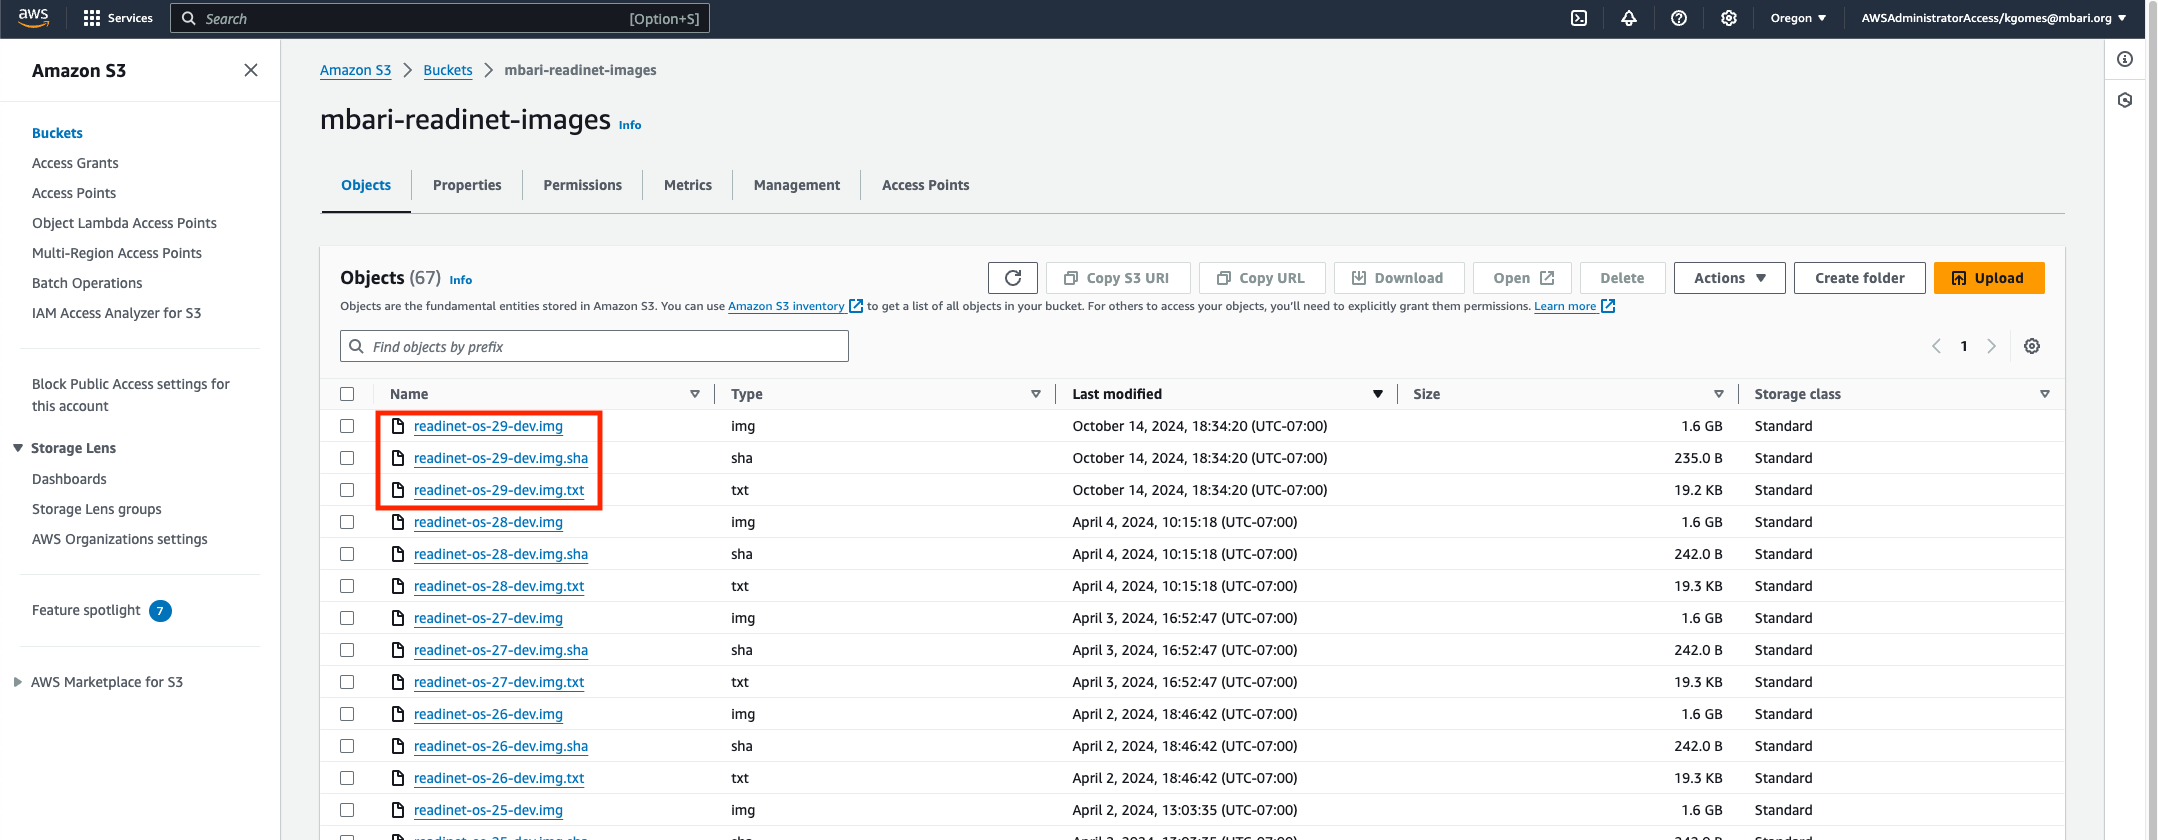Check the box for readinet-os-29-dev.img
The image size is (2158, 840).
coord(347,426)
